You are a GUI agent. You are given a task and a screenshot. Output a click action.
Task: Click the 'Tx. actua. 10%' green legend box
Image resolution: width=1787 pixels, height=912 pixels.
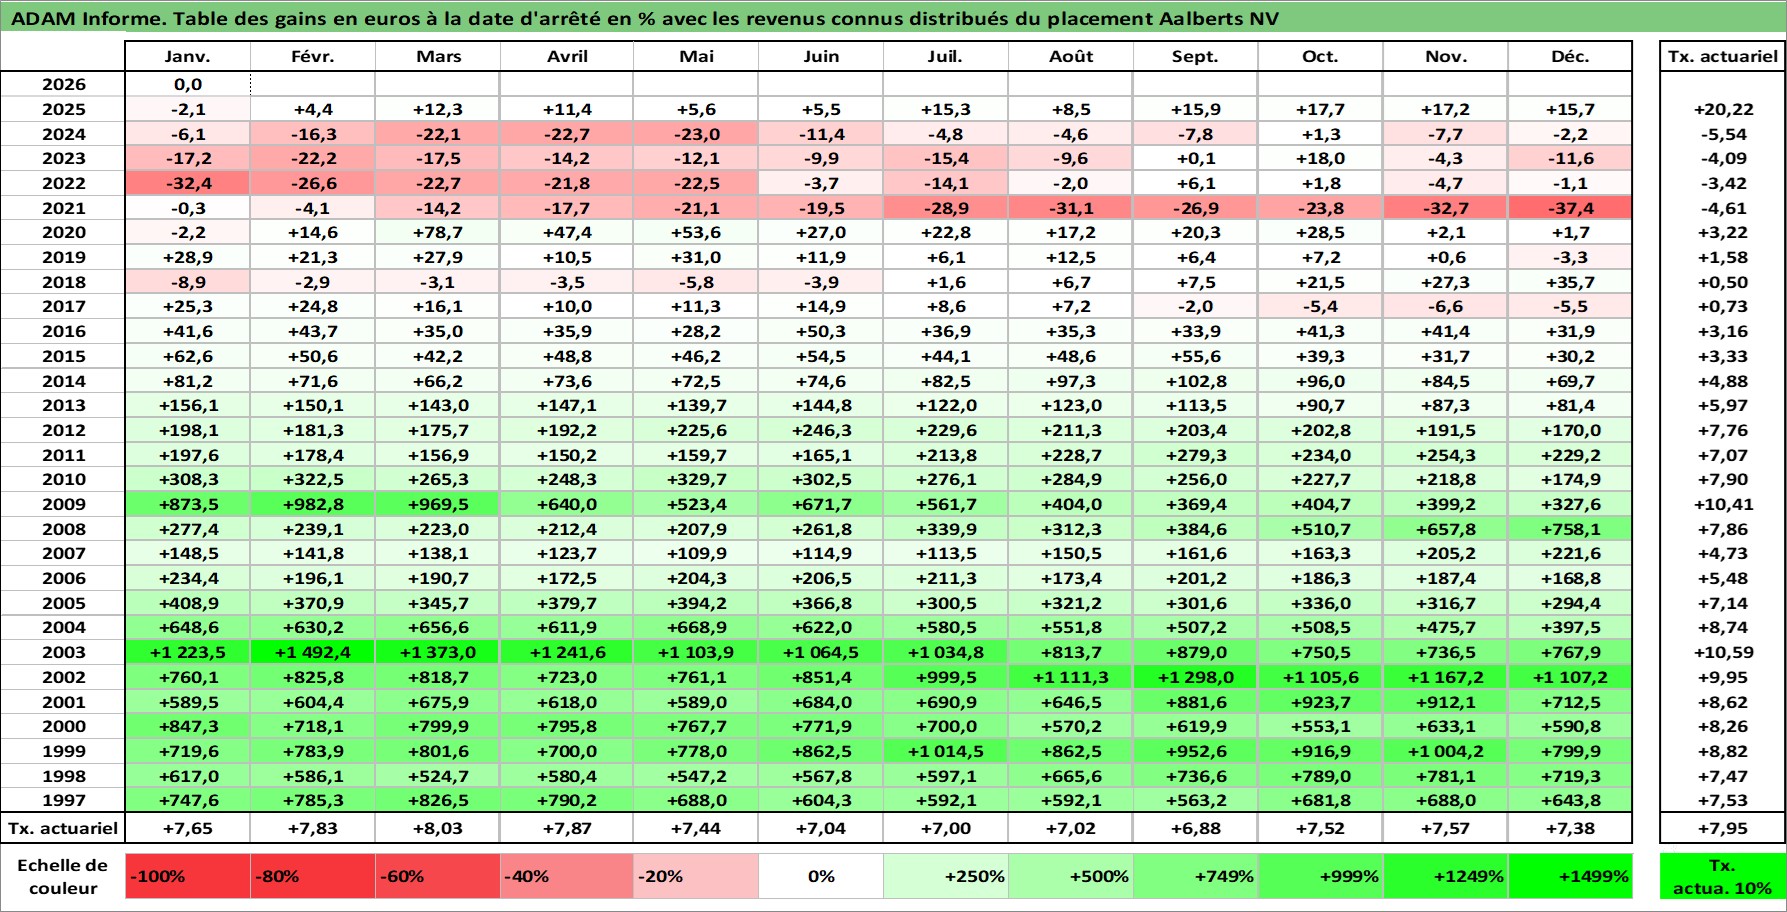pyautogui.click(x=1722, y=876)
